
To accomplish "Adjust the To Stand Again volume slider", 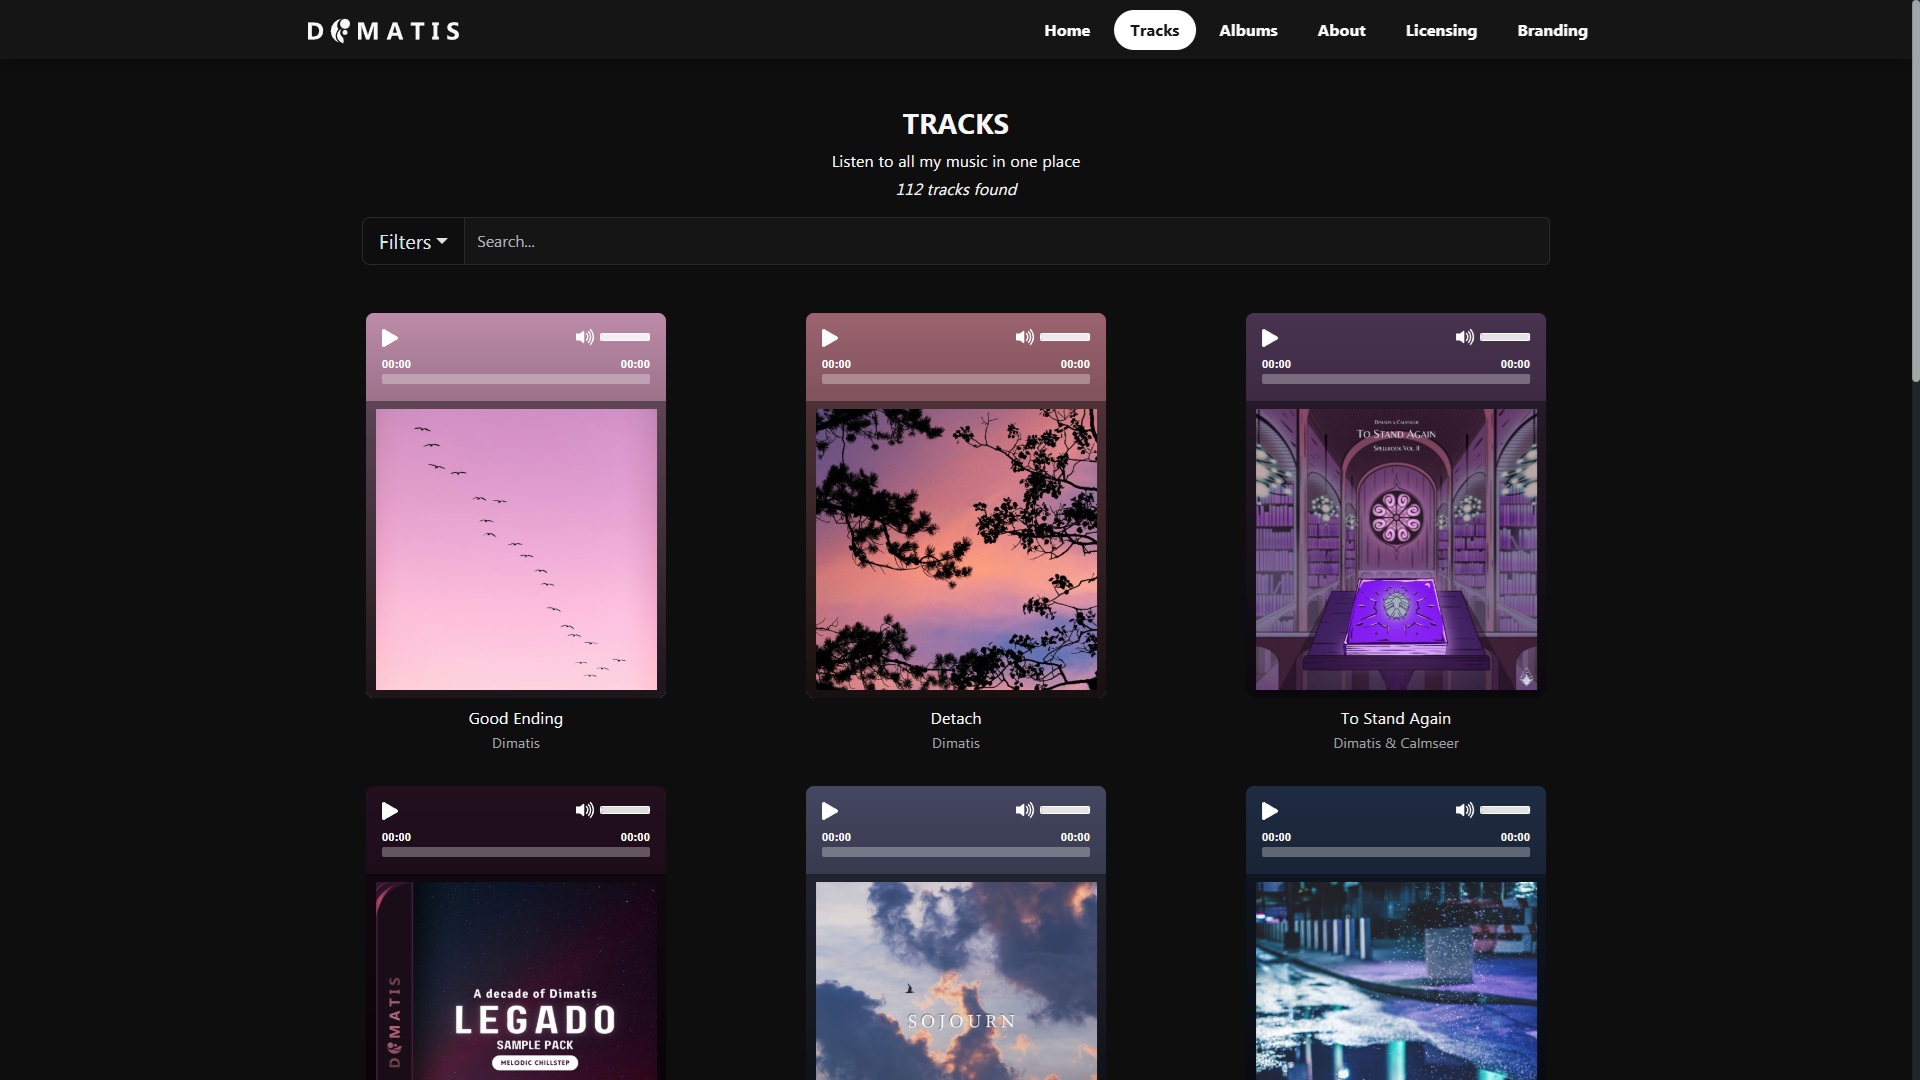I will click(x=1505, y=337).
